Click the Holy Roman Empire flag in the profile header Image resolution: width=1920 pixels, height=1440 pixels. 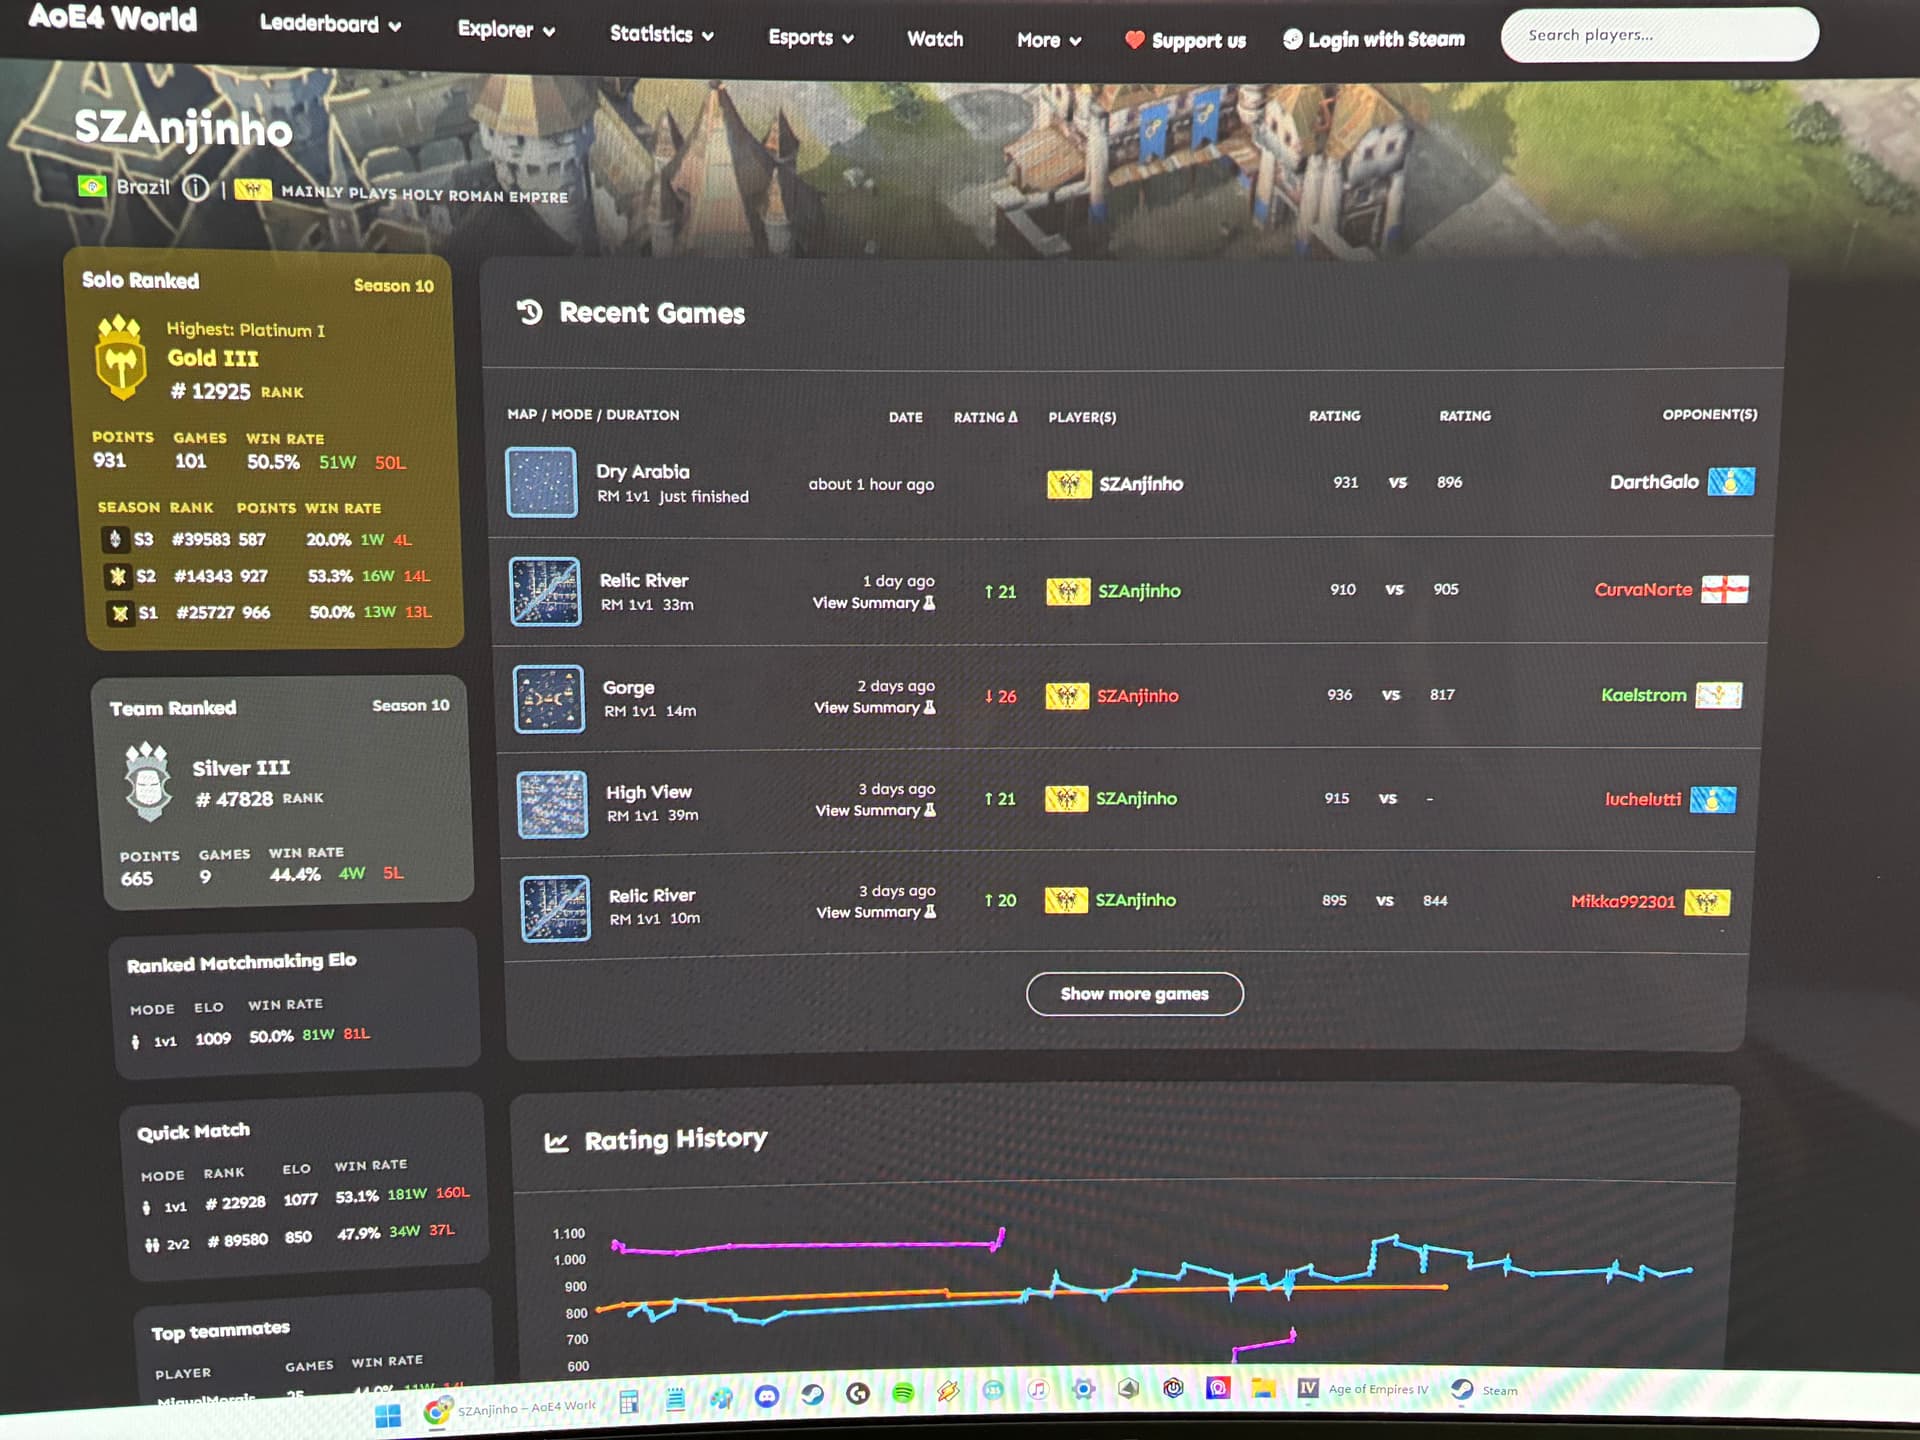[253, 189]
